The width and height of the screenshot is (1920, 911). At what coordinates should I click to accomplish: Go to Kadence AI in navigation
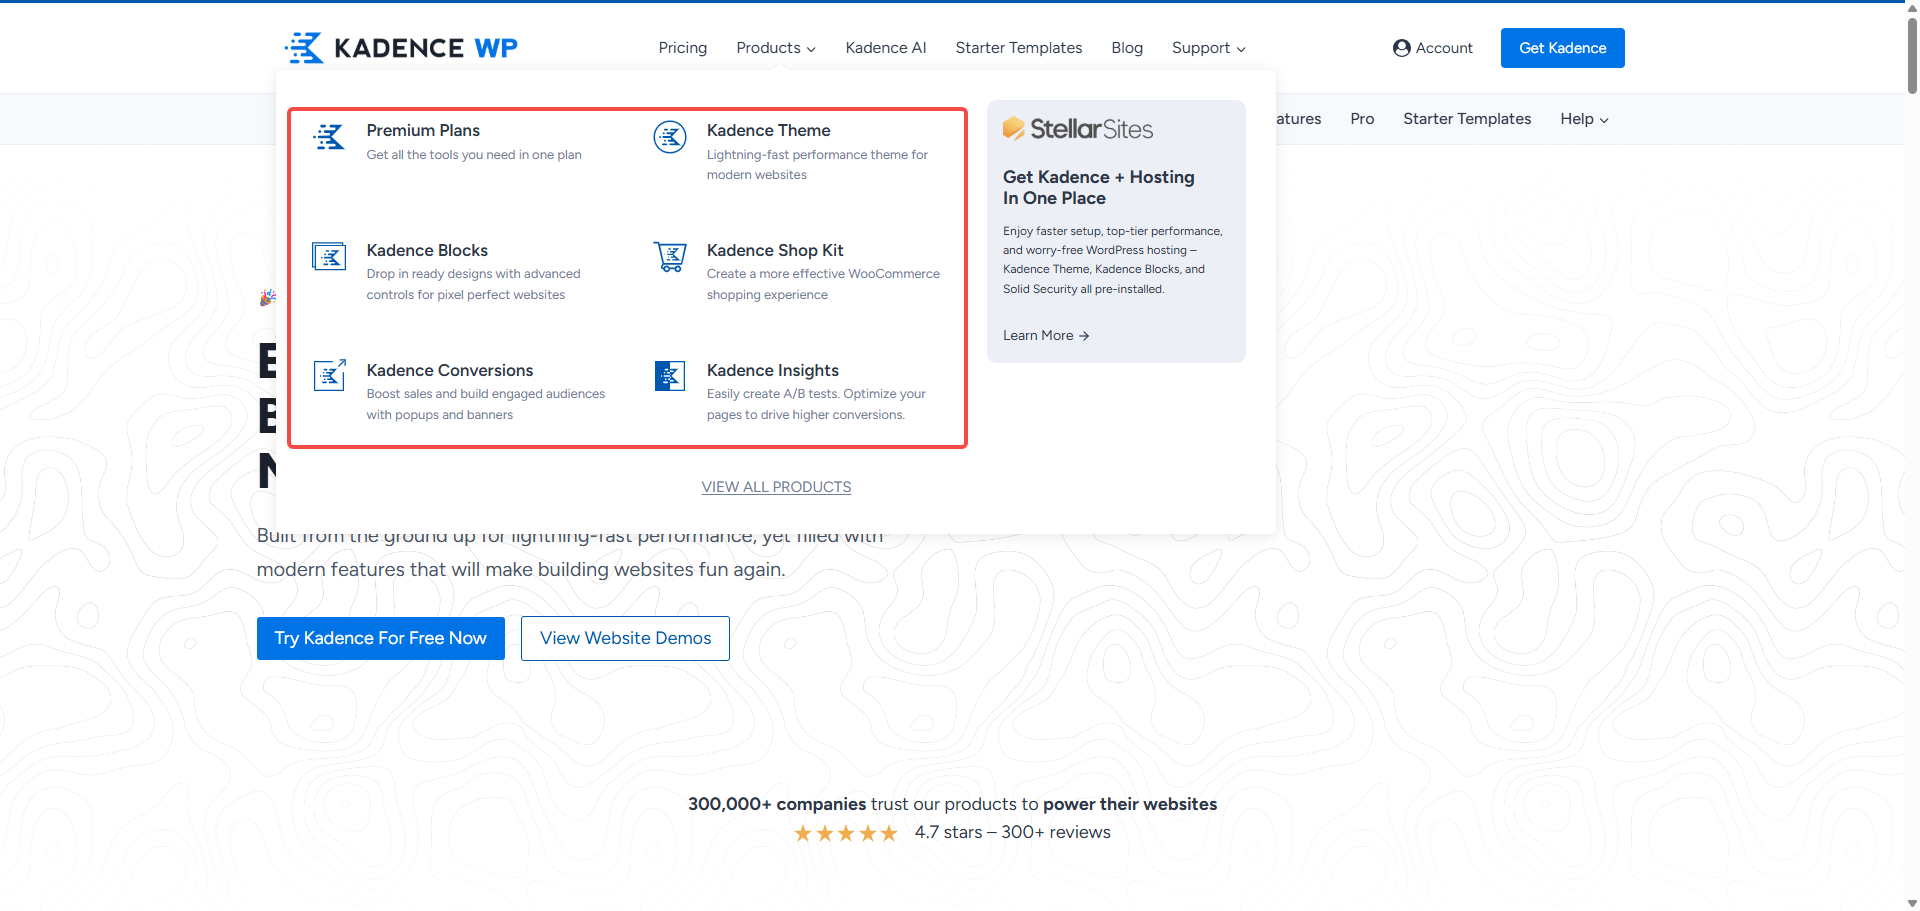(x=885, y=48)
